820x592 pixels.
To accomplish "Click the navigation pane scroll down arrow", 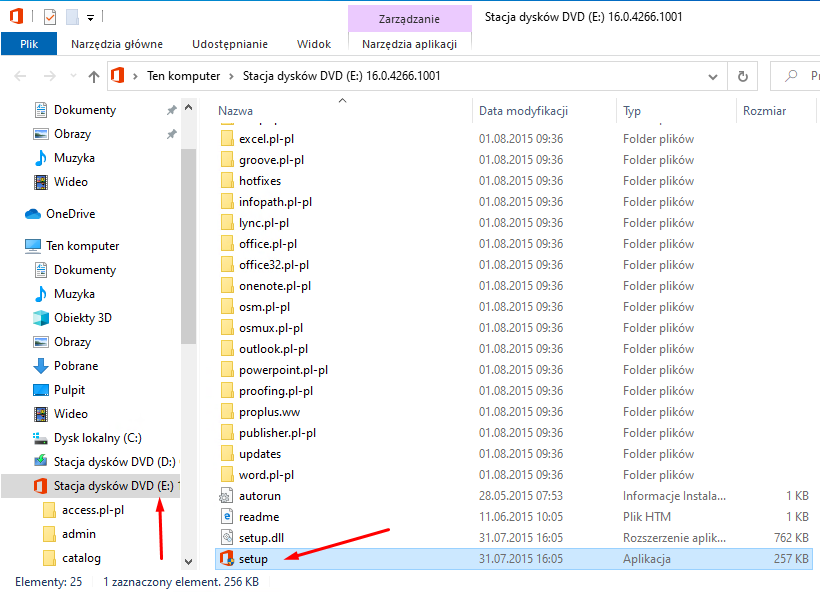I will click(x=189, y=562).
